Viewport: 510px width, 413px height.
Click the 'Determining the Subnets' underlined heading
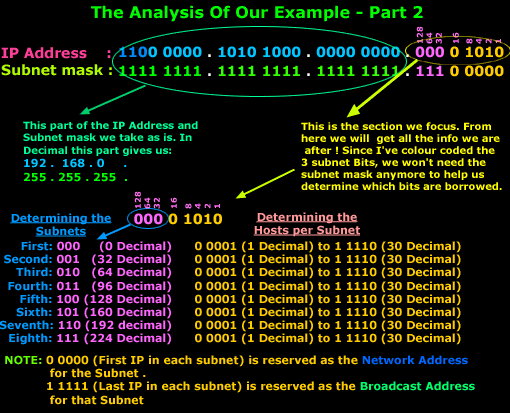click(x=61, y=224)
